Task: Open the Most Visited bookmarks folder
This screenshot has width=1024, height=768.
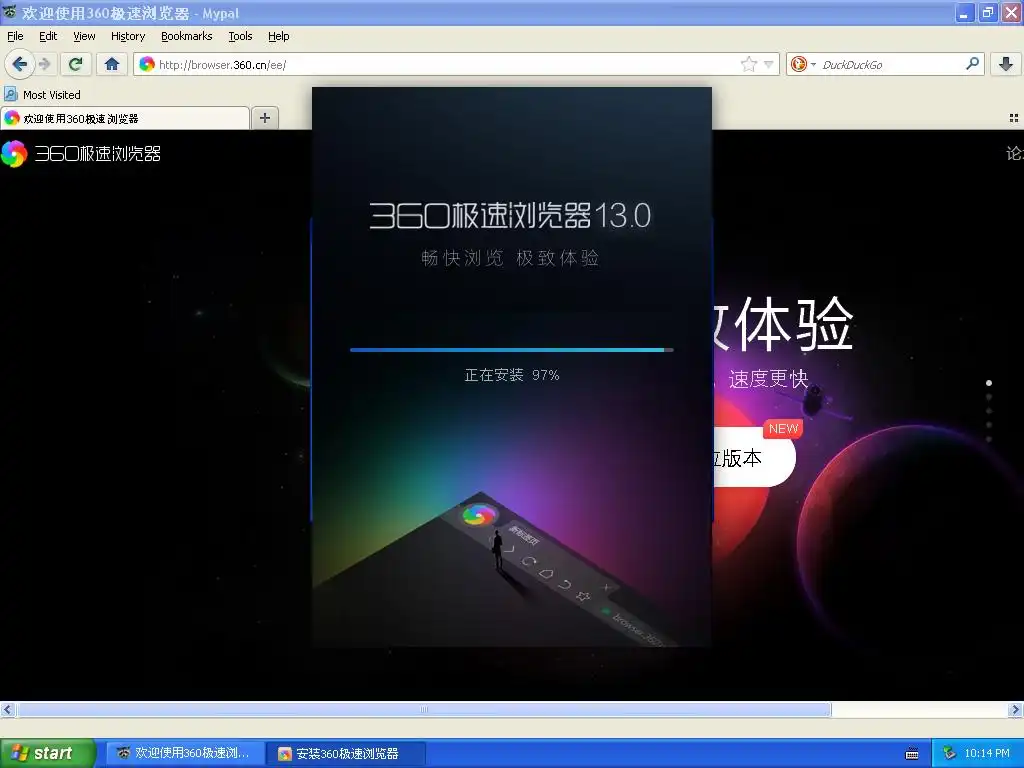Action: coord(42,95)
